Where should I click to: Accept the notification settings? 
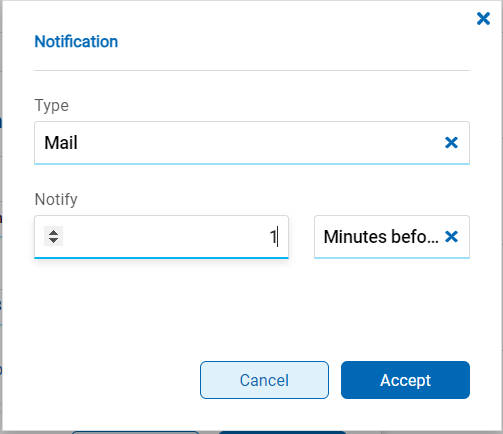[x=405, y=380]
